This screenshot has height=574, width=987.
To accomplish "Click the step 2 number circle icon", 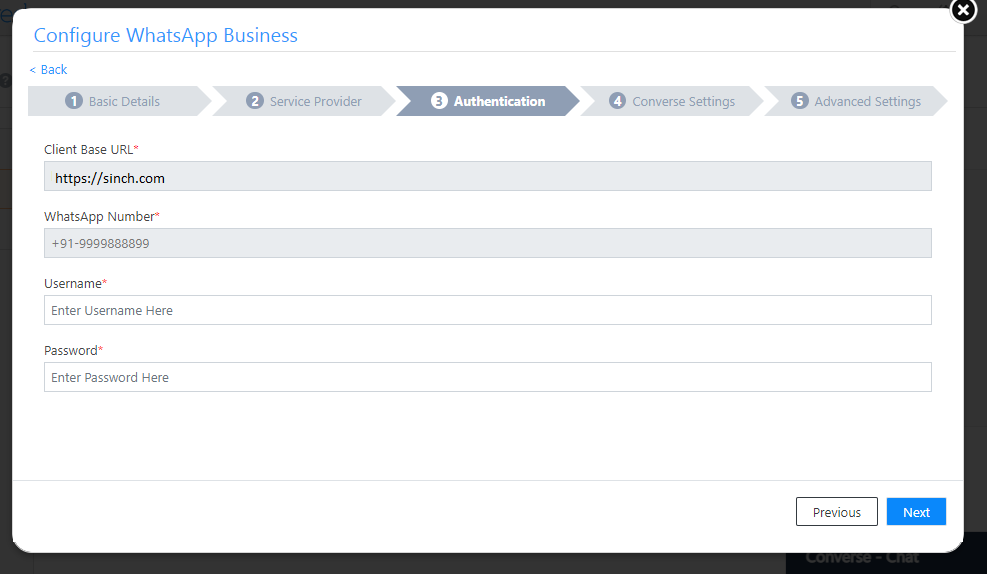I will (255, 101).
